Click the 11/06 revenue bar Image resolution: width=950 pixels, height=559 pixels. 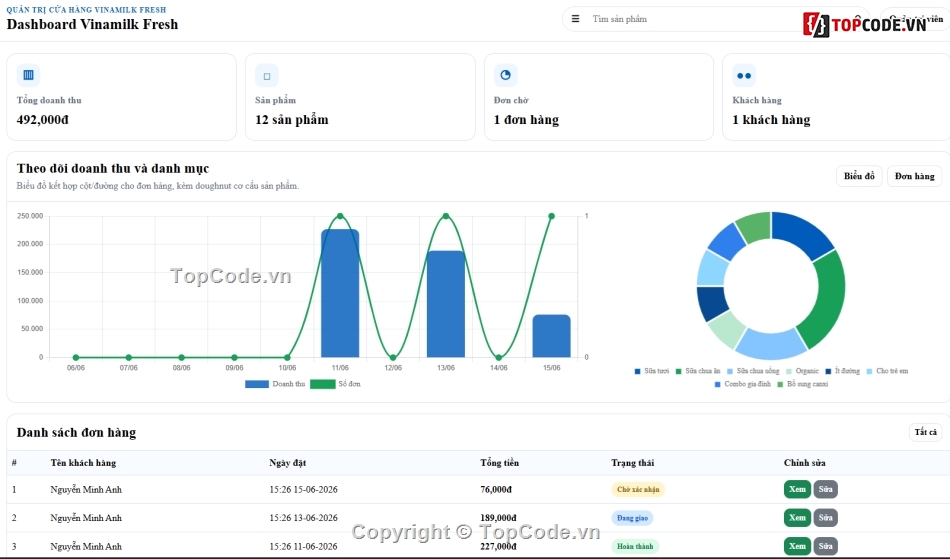(x=340, y=293)
